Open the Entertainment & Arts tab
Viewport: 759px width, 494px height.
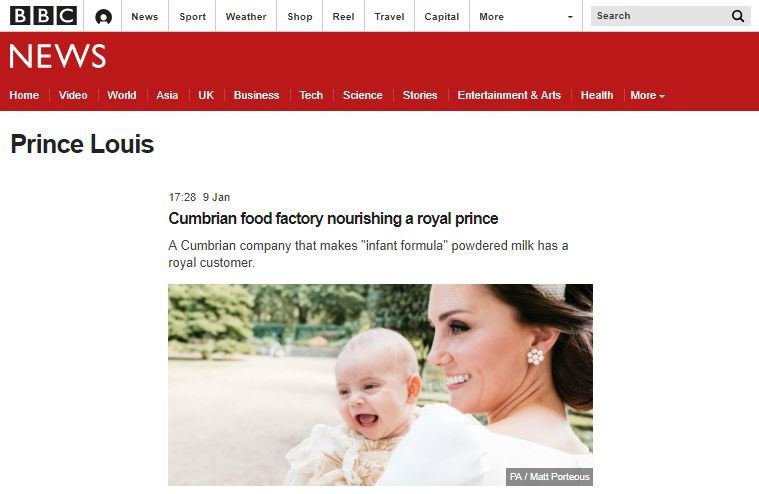click(509, 95)
